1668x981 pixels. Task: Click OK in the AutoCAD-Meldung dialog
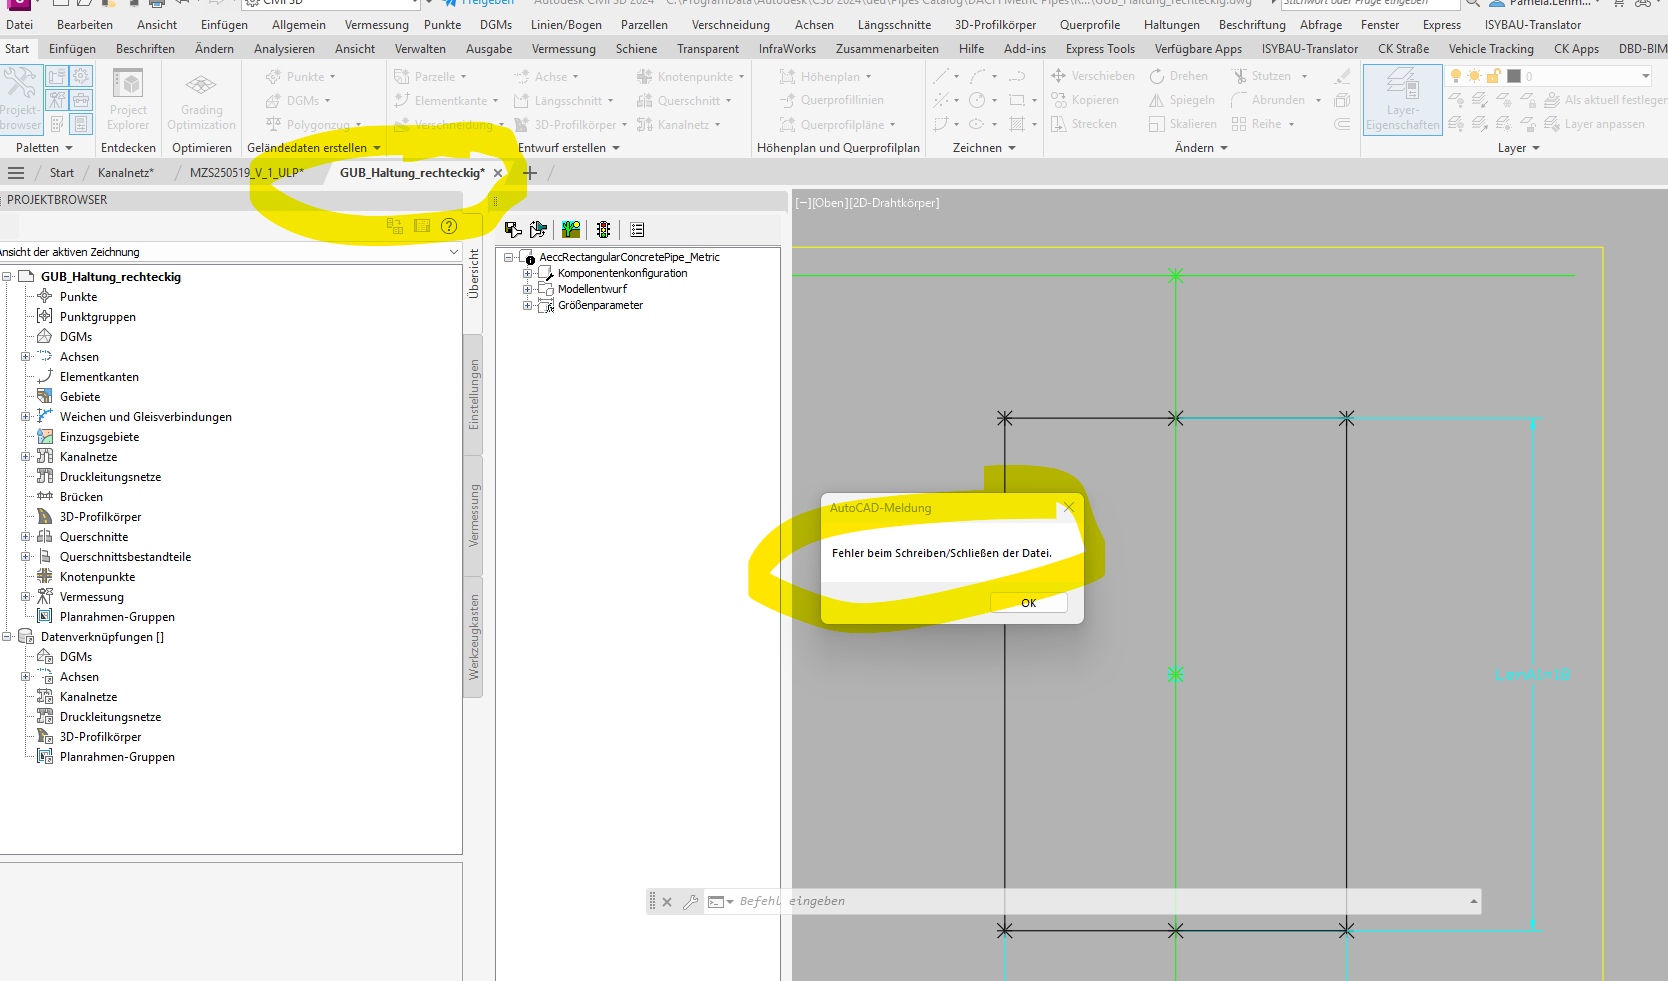pyautogui.click(x=1028, y=603)
